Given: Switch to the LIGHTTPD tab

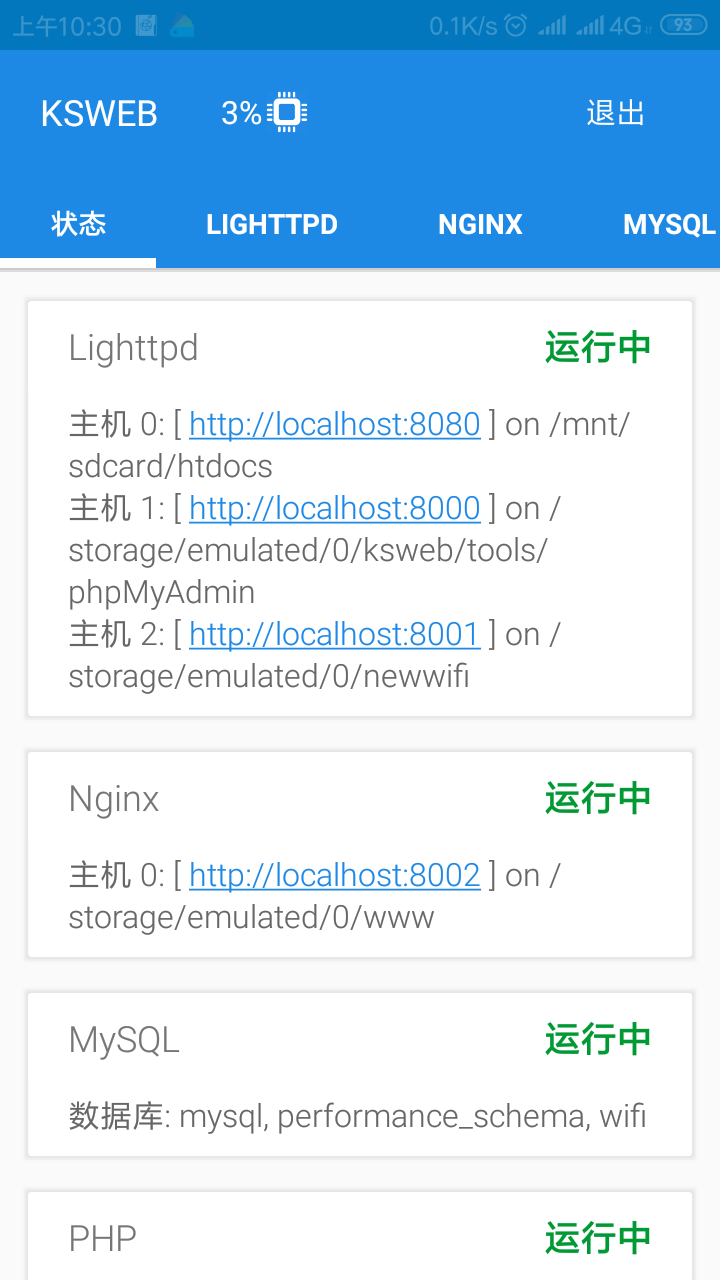Looking at the screenshot, I should pyautogui.click(x=272, y=224).
